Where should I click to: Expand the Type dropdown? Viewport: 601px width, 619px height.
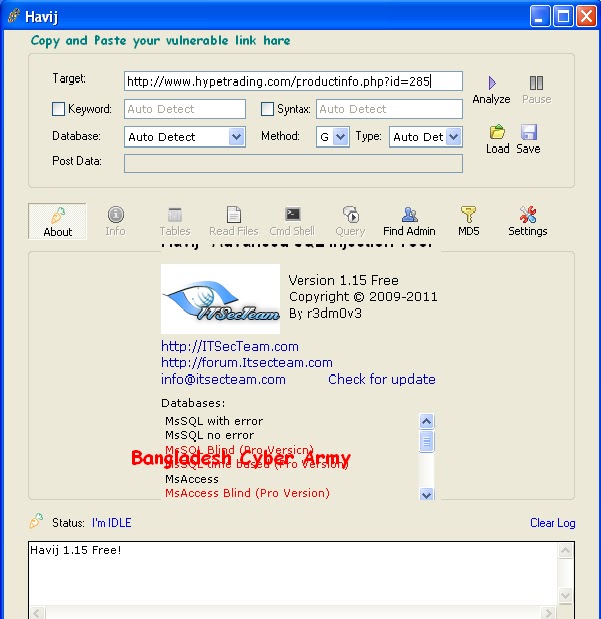(454, 137)
